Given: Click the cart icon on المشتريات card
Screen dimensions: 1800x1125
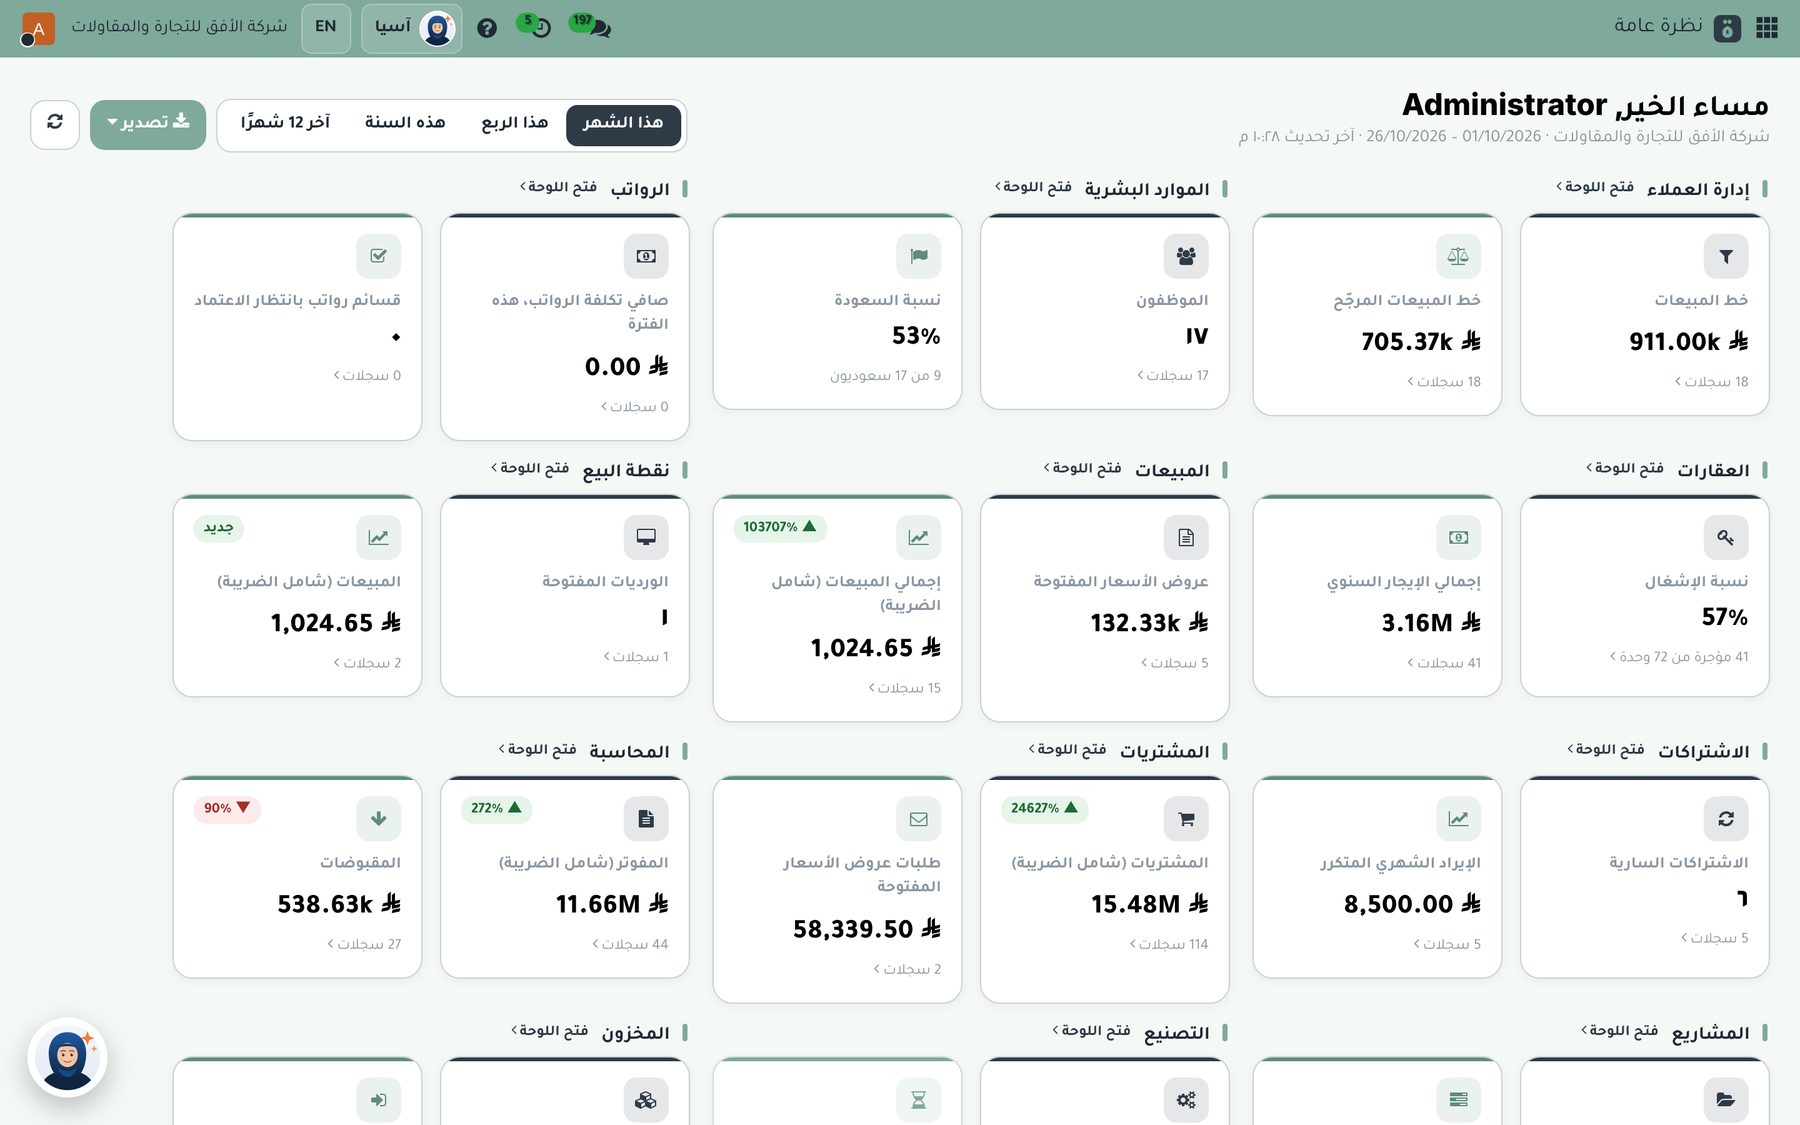Looking at the screenshot, I should coord(1186,818).
